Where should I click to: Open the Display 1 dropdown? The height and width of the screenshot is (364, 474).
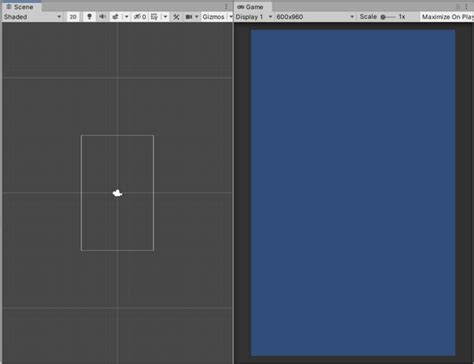(x=254, y=17)
